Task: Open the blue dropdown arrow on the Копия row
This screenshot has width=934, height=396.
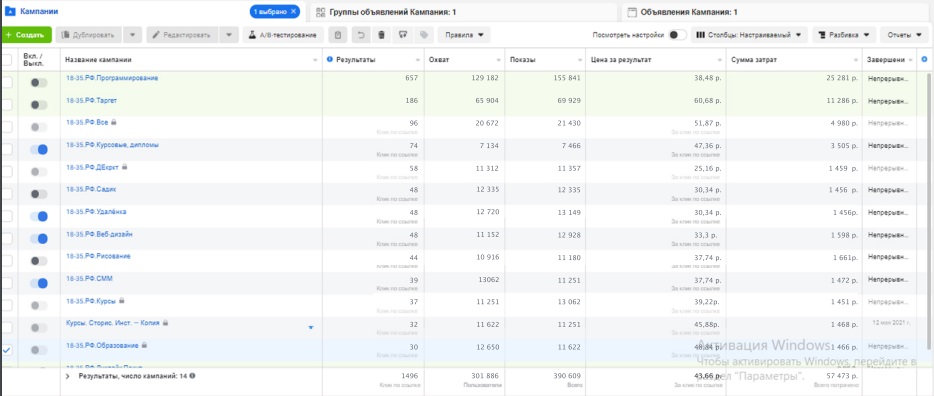Action: tap(310, 328)
